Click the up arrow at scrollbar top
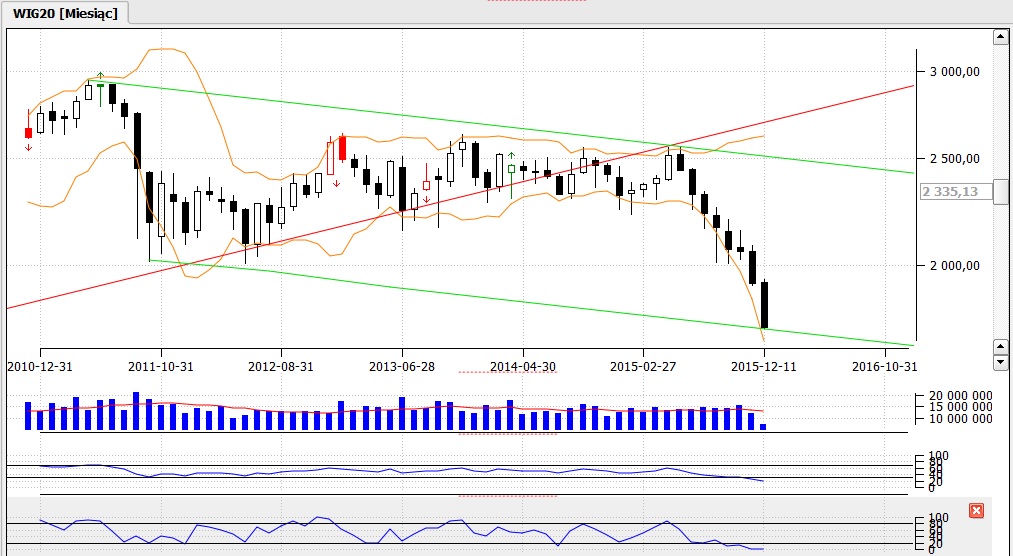This screenshot has height=556, width=1013. [x=1001, y=37]
